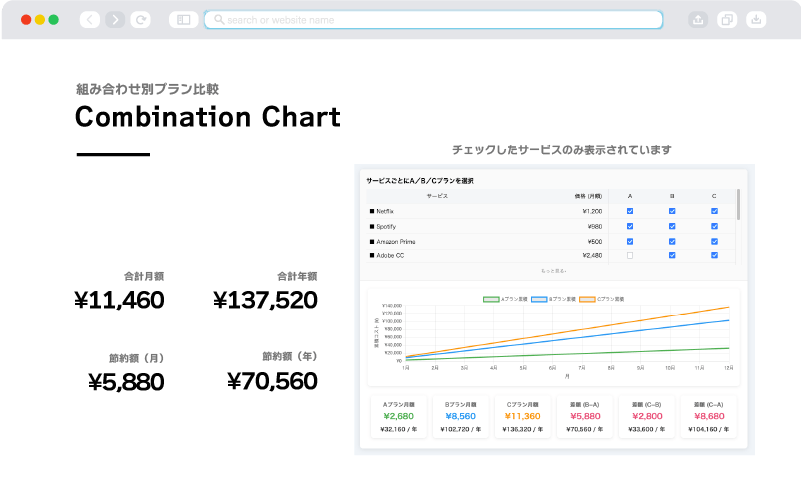Click the magnifier icon in the address bar
The image size is (801, 501).
pyautogui.click(x=219, y=19)
